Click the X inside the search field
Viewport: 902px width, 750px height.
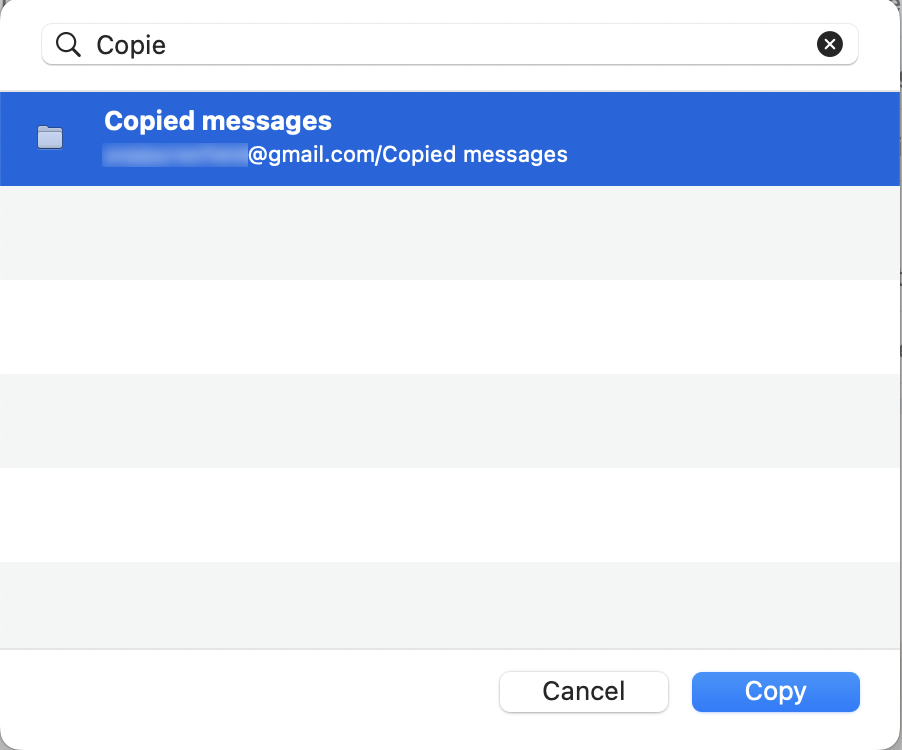(829, 43)
